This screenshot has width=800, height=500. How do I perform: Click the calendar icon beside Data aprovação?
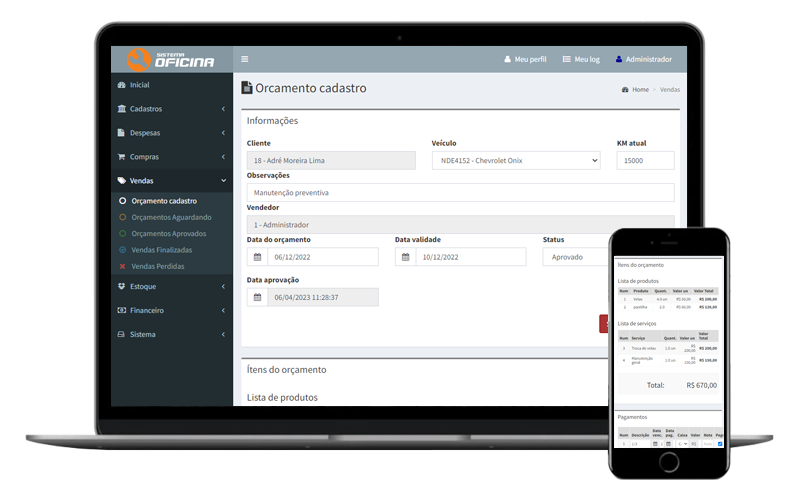tap(257, 297)
